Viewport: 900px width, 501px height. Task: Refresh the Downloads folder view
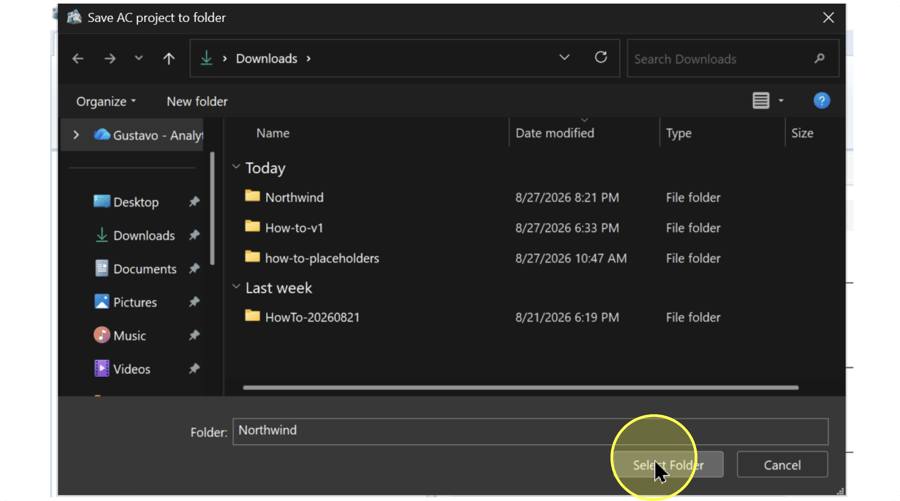pos(601,57)
